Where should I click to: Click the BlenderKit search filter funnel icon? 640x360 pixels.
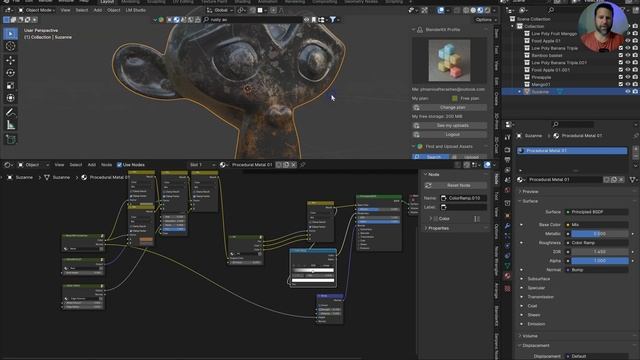point(333,20)
